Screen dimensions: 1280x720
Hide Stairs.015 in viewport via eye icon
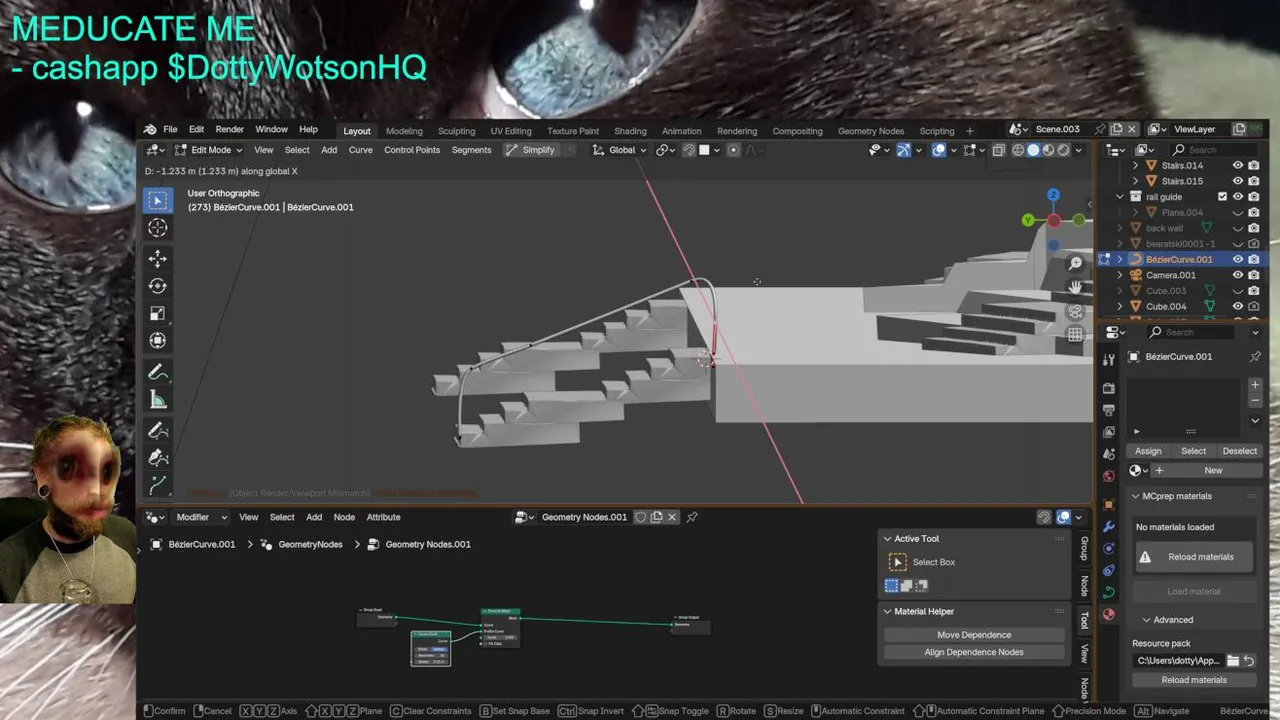(x=1238, y=181)
